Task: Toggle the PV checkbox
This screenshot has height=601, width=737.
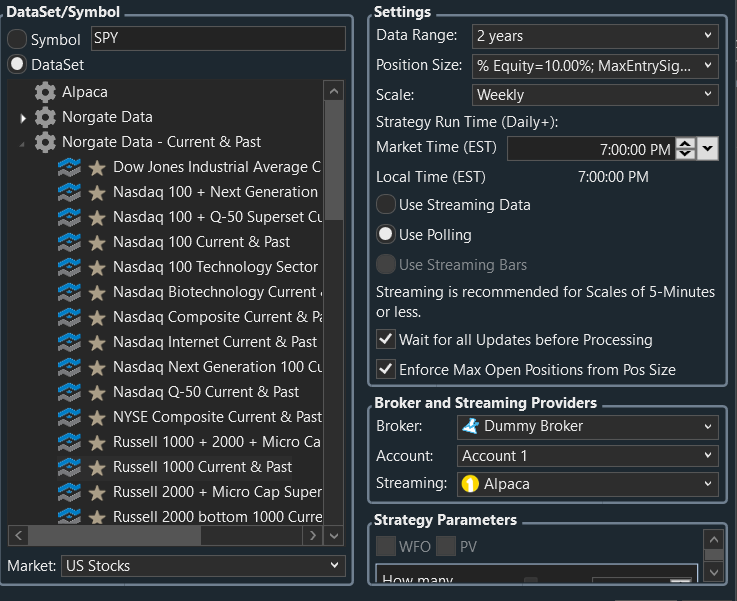Action: tap(446, 546)
